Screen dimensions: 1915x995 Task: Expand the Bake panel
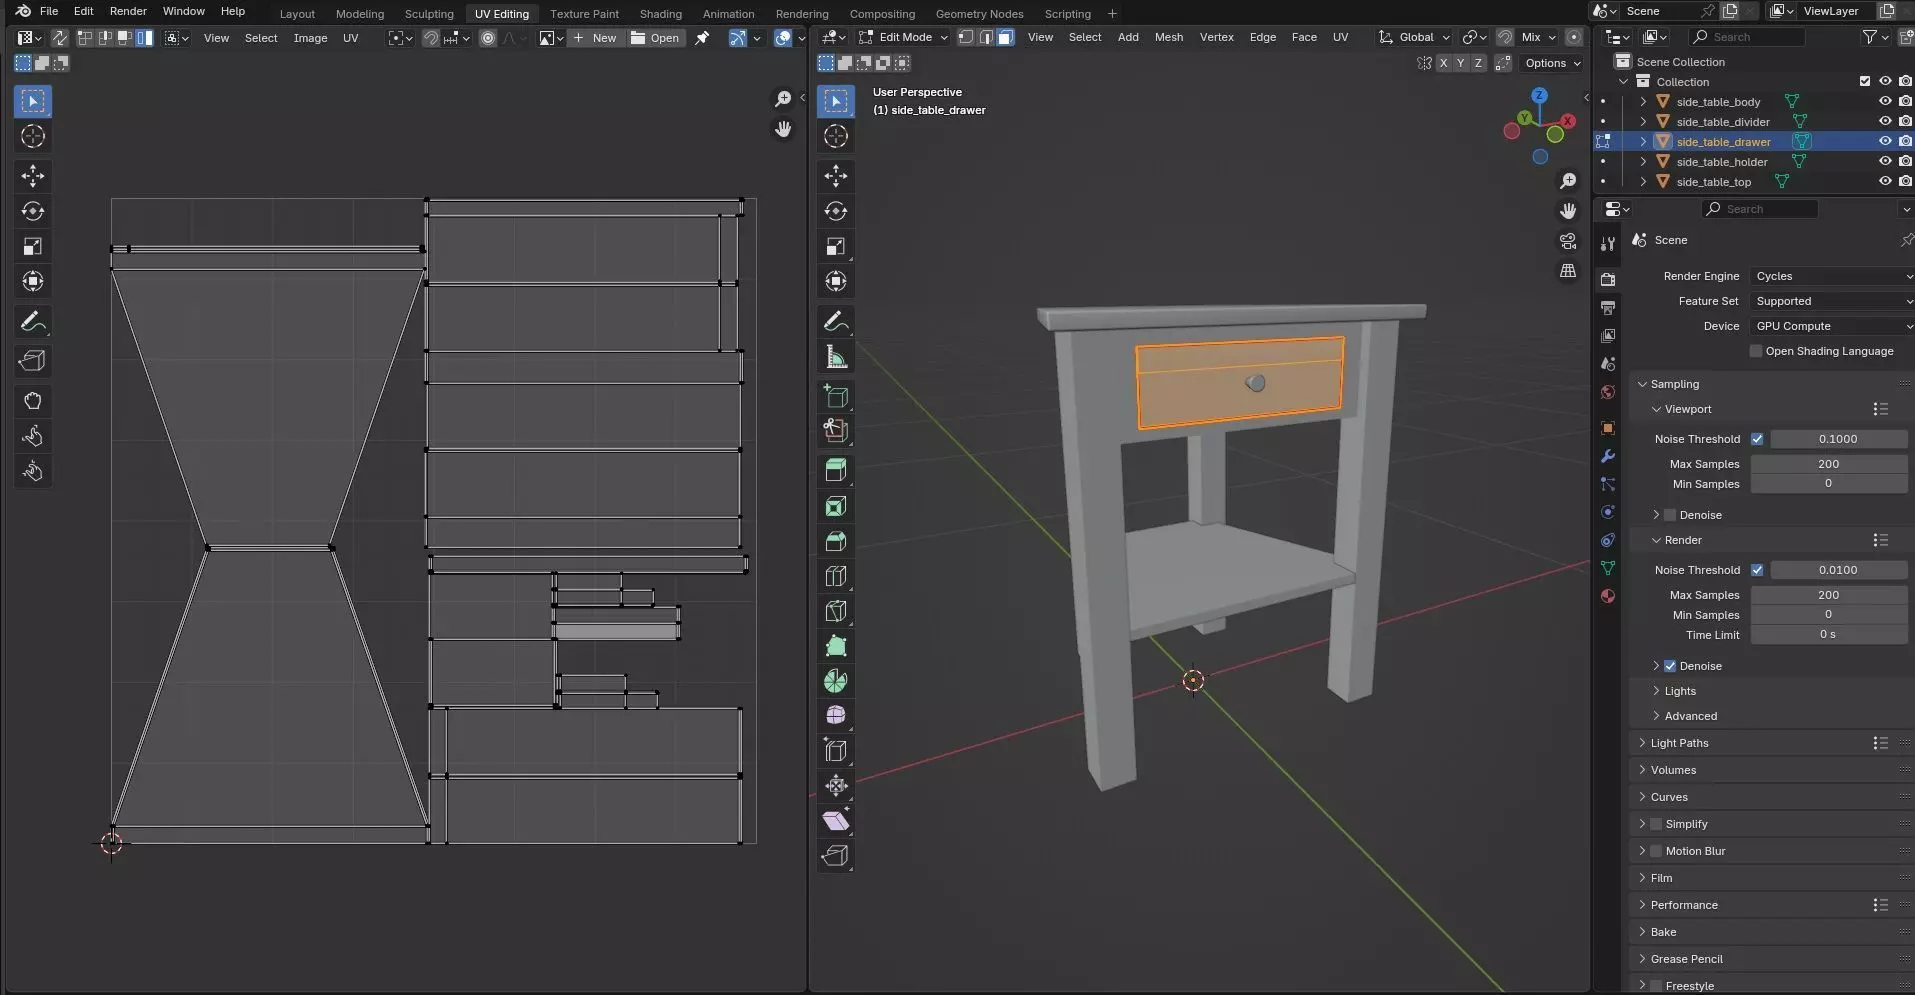pyautogui.click(x=1663, y=932)
